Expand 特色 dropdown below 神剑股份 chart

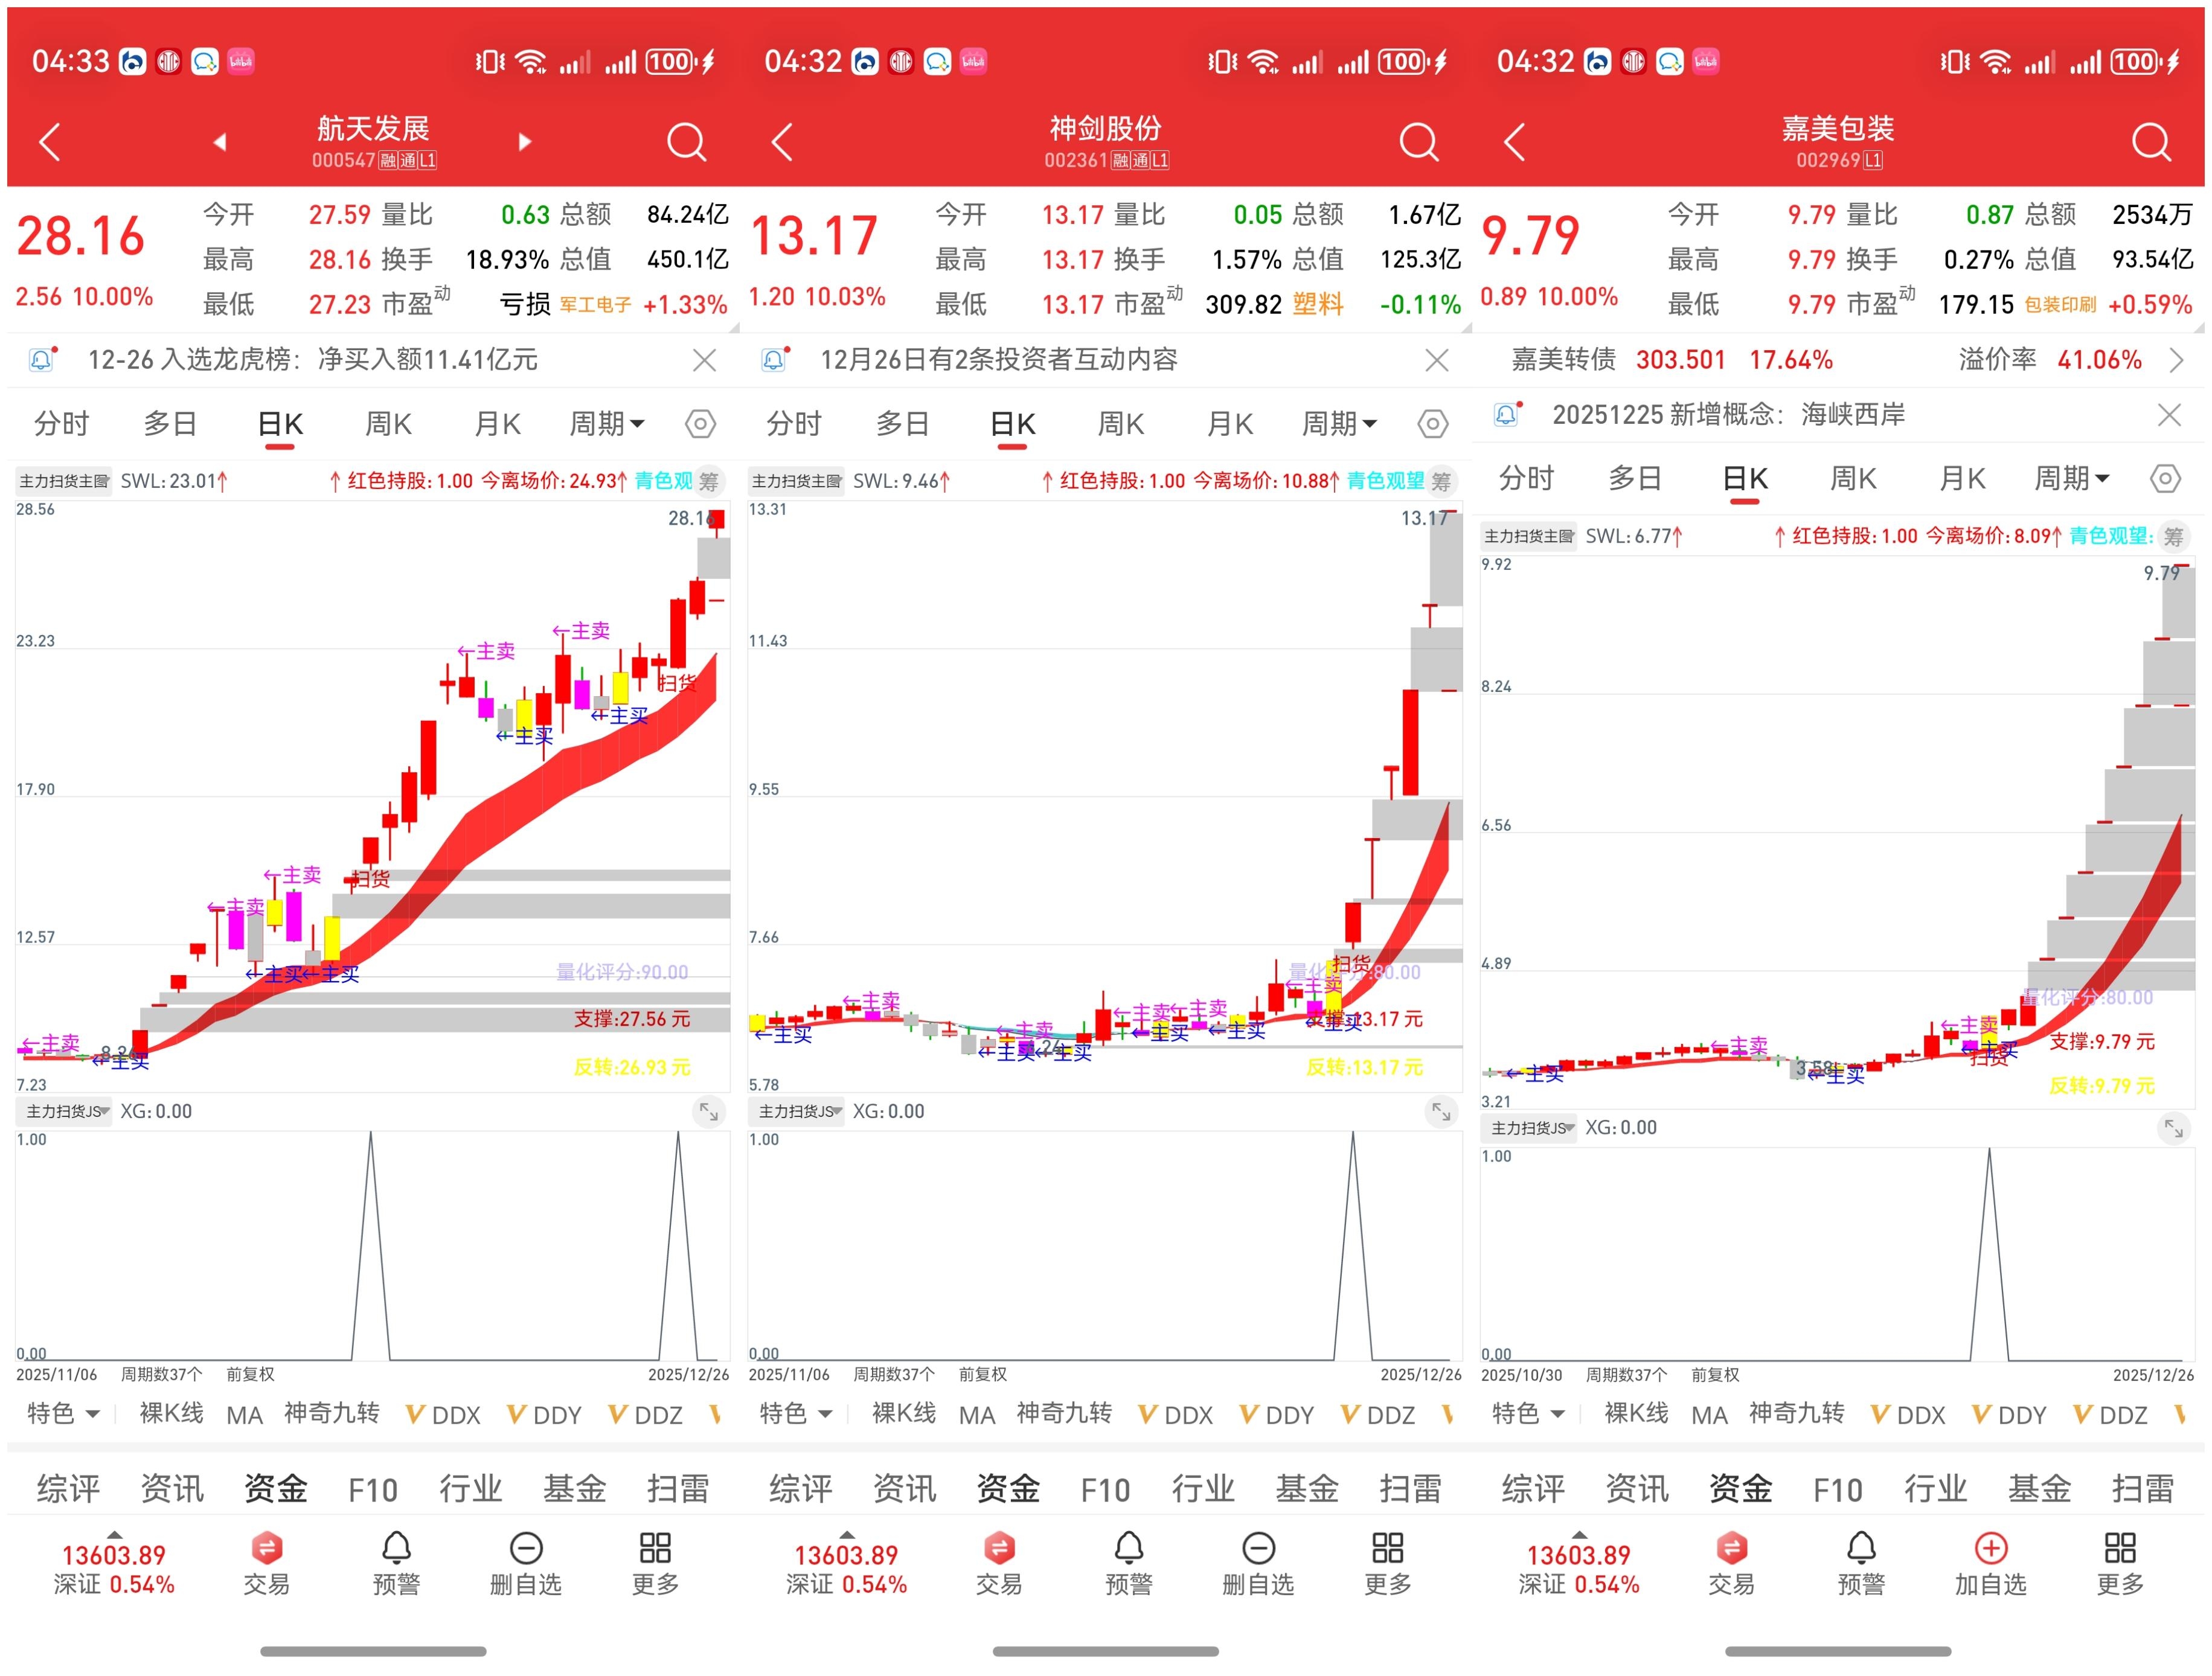pyautogui.click(x=795, y=1413)
